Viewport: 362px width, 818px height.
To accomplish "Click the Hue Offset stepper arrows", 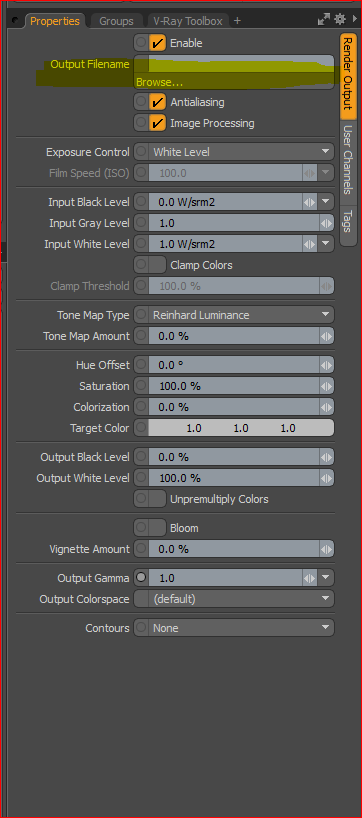I will [x=327, y=365].
